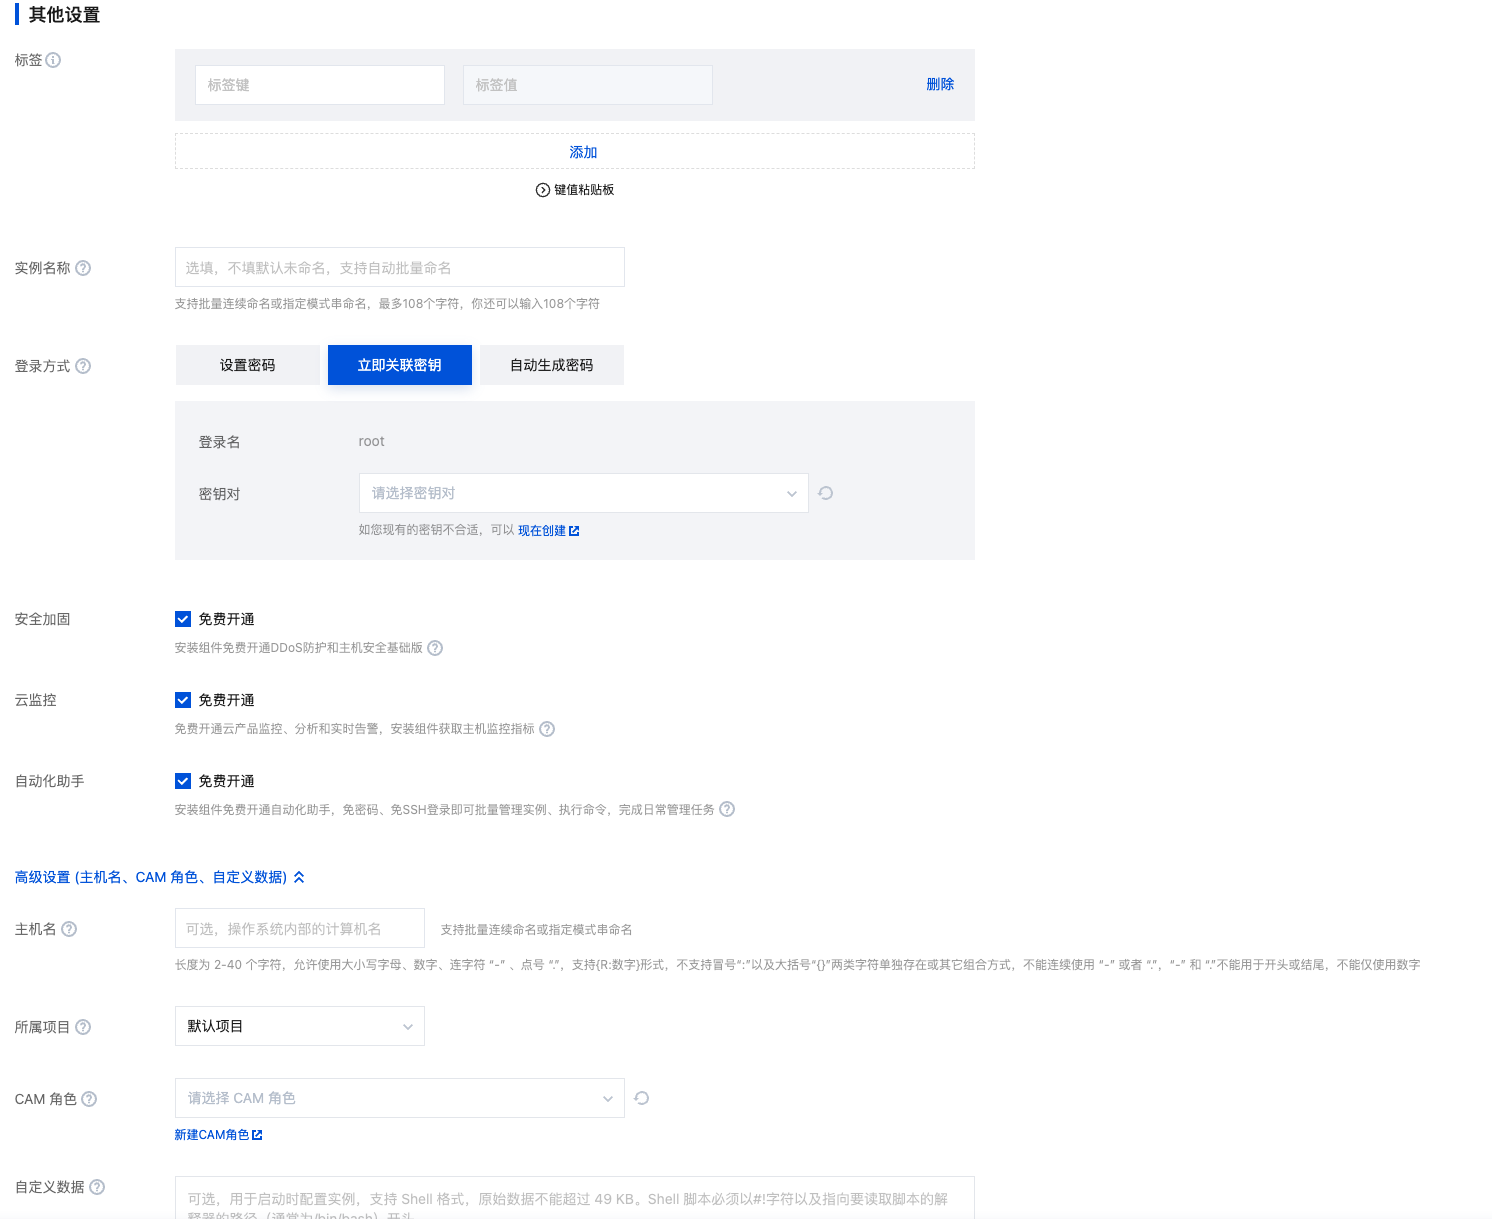This screenshot has height=1219, width=1492.
Task: Open the 所属项目 help icon
Action: click(83, 1027)
